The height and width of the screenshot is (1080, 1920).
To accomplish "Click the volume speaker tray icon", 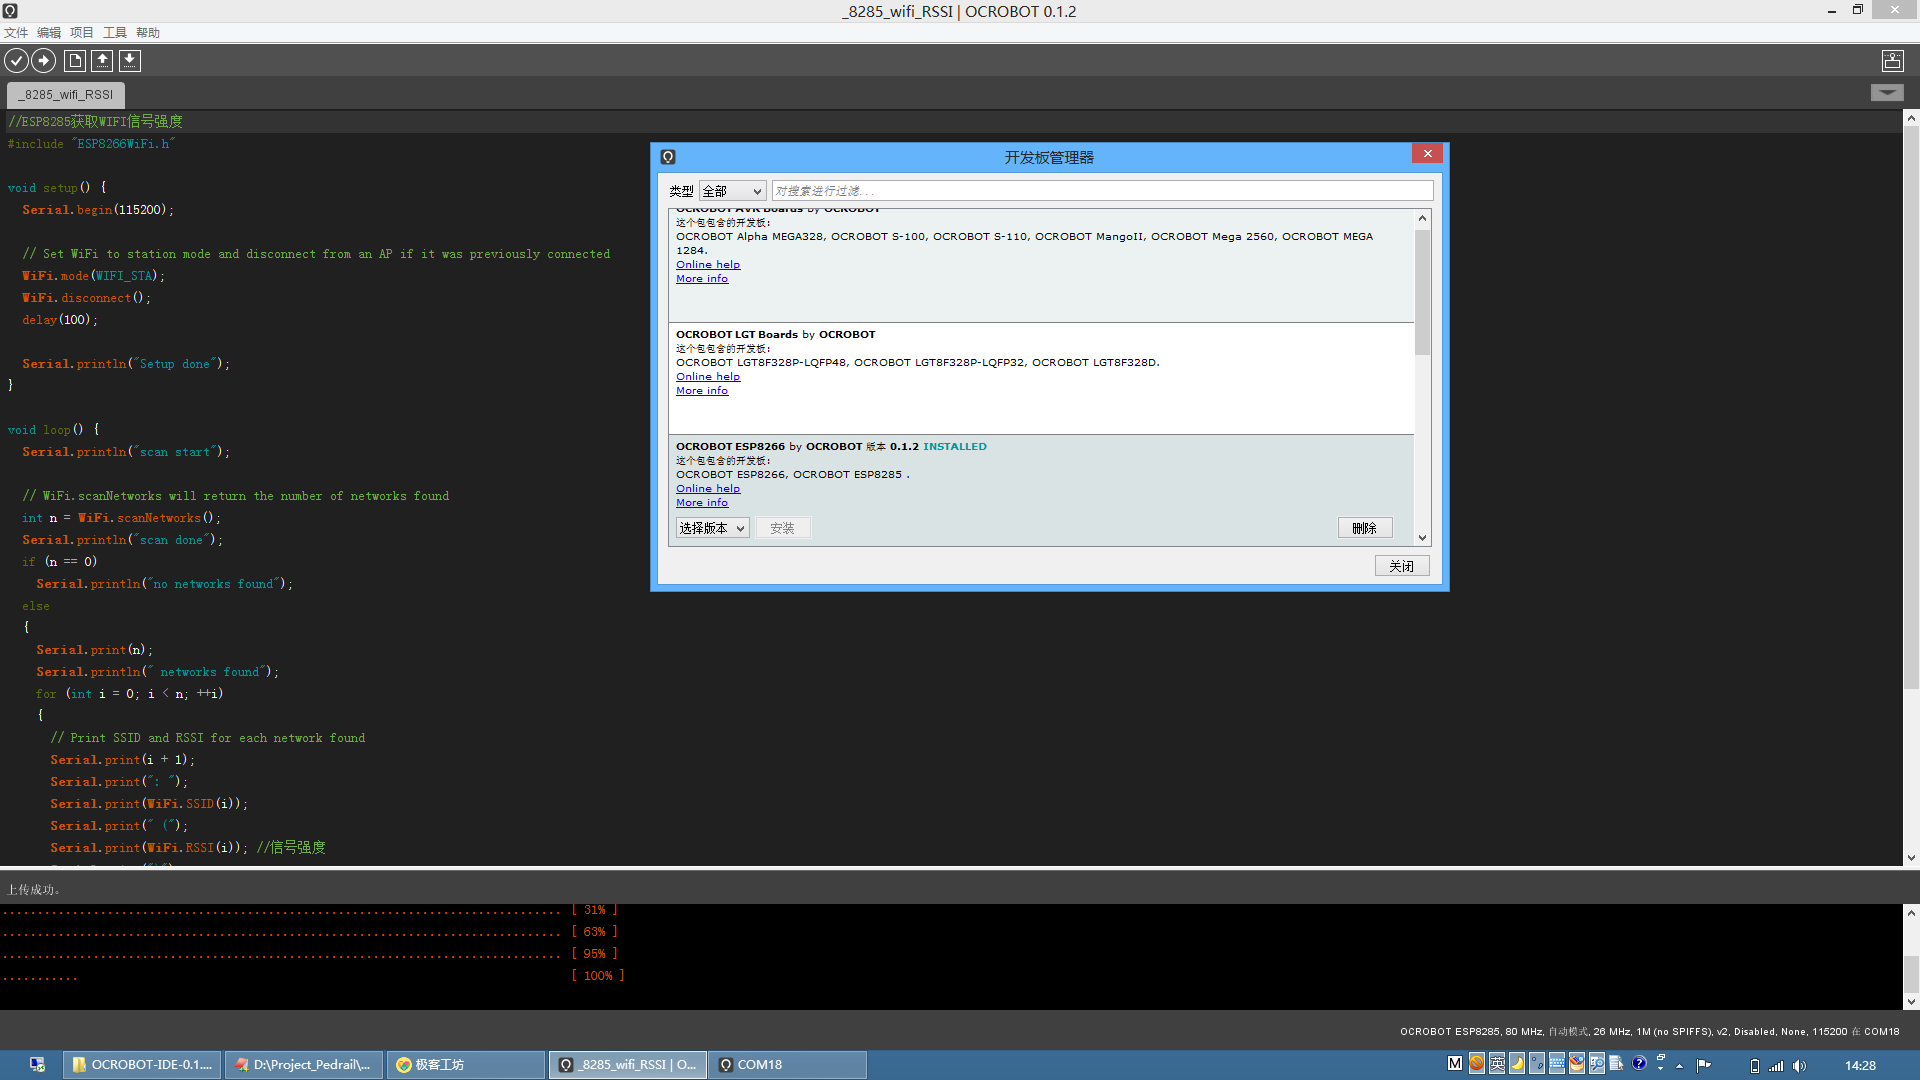I will click(1799, 1066).
